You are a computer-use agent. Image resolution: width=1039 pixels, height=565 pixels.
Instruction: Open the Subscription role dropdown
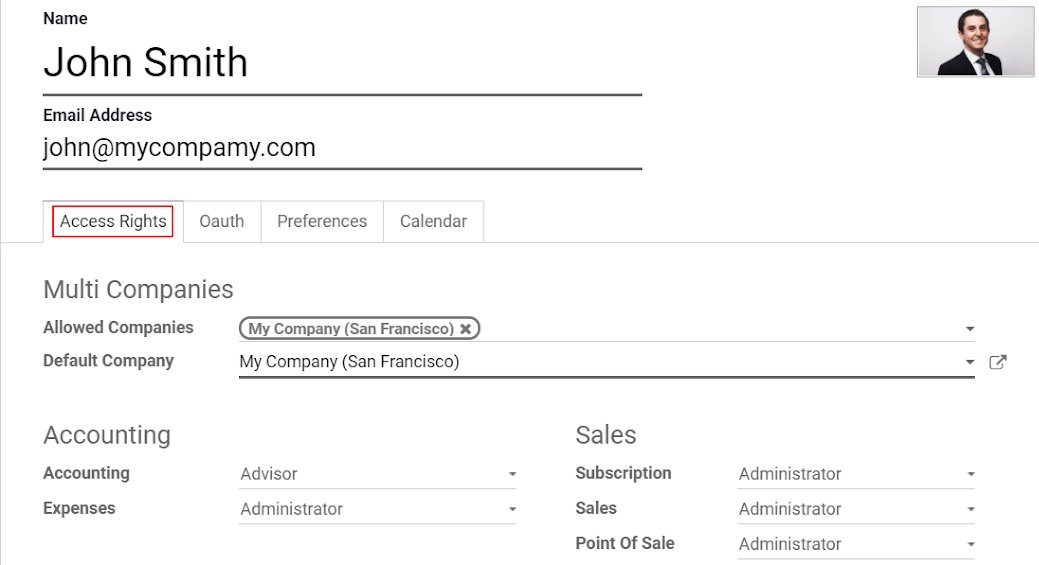pyautogui.click(x=969, y=474)
